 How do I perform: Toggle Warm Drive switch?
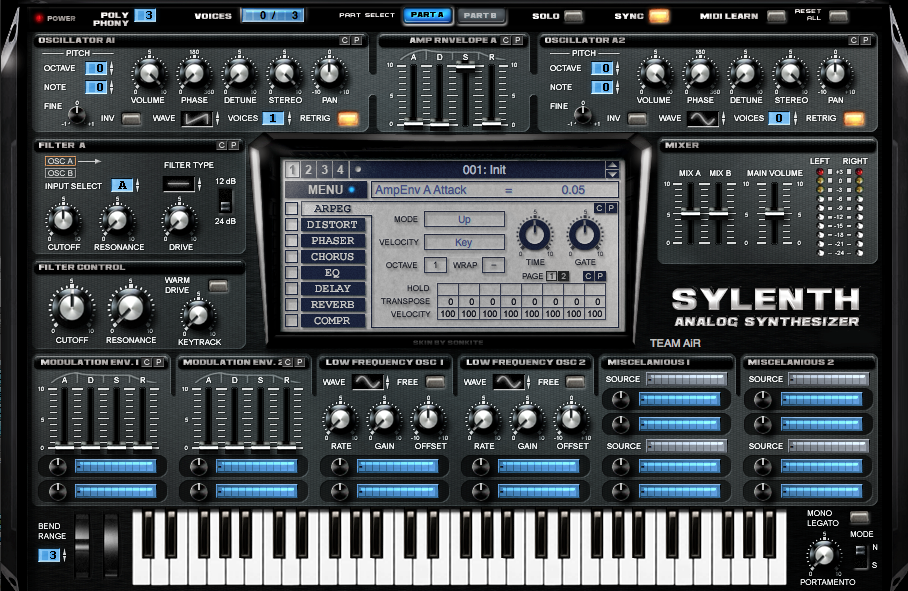coord(218,286)
